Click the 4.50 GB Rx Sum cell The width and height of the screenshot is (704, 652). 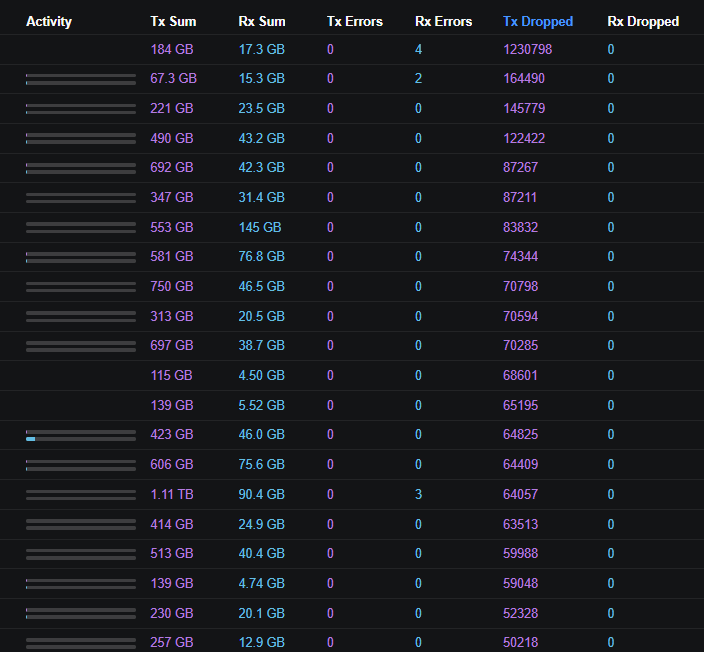point(261,375)
